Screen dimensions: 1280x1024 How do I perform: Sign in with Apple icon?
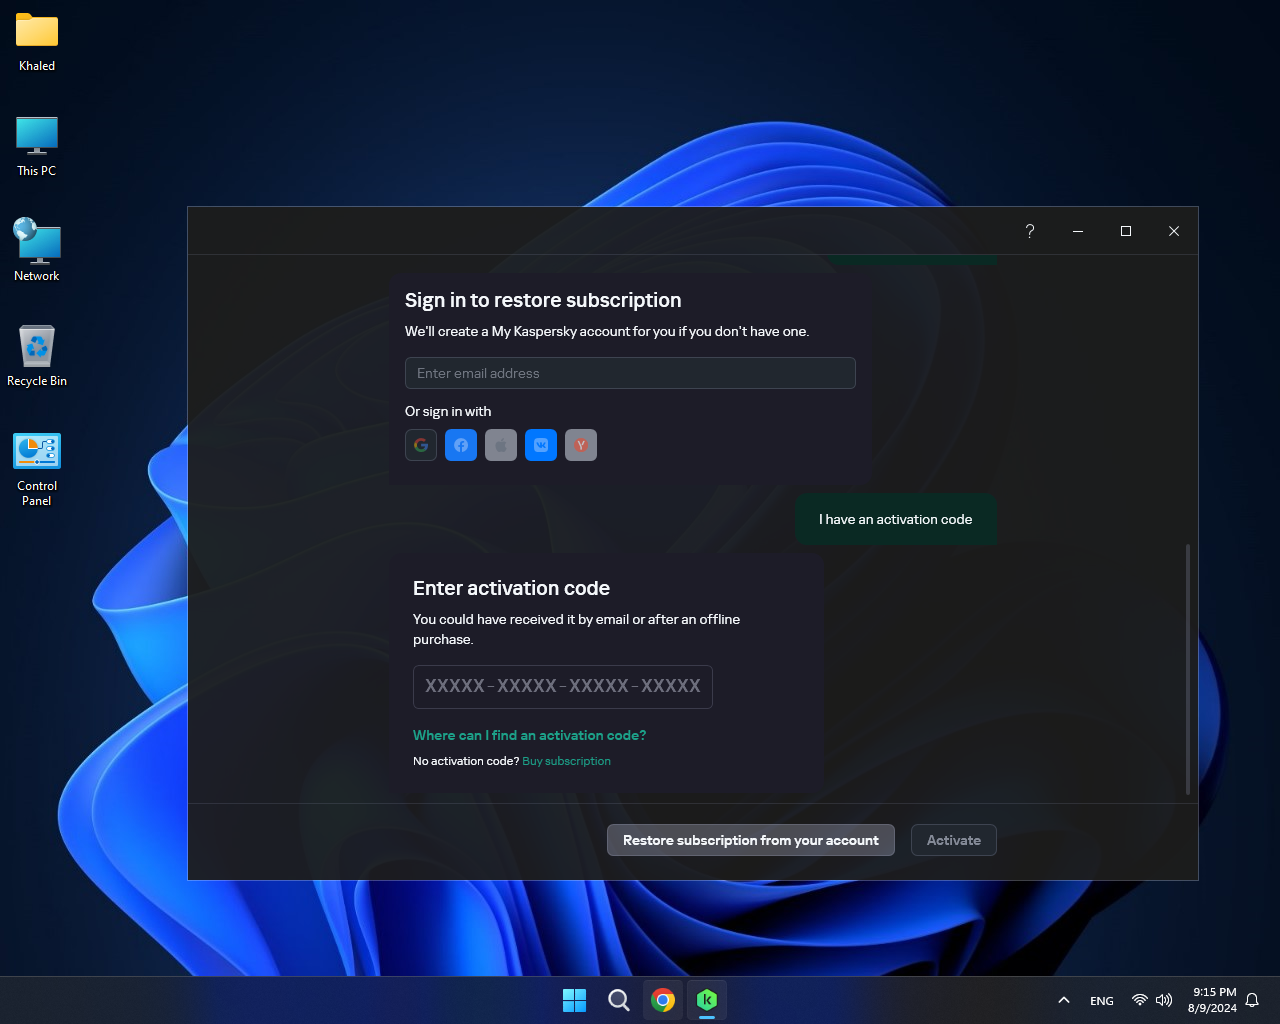501,445
